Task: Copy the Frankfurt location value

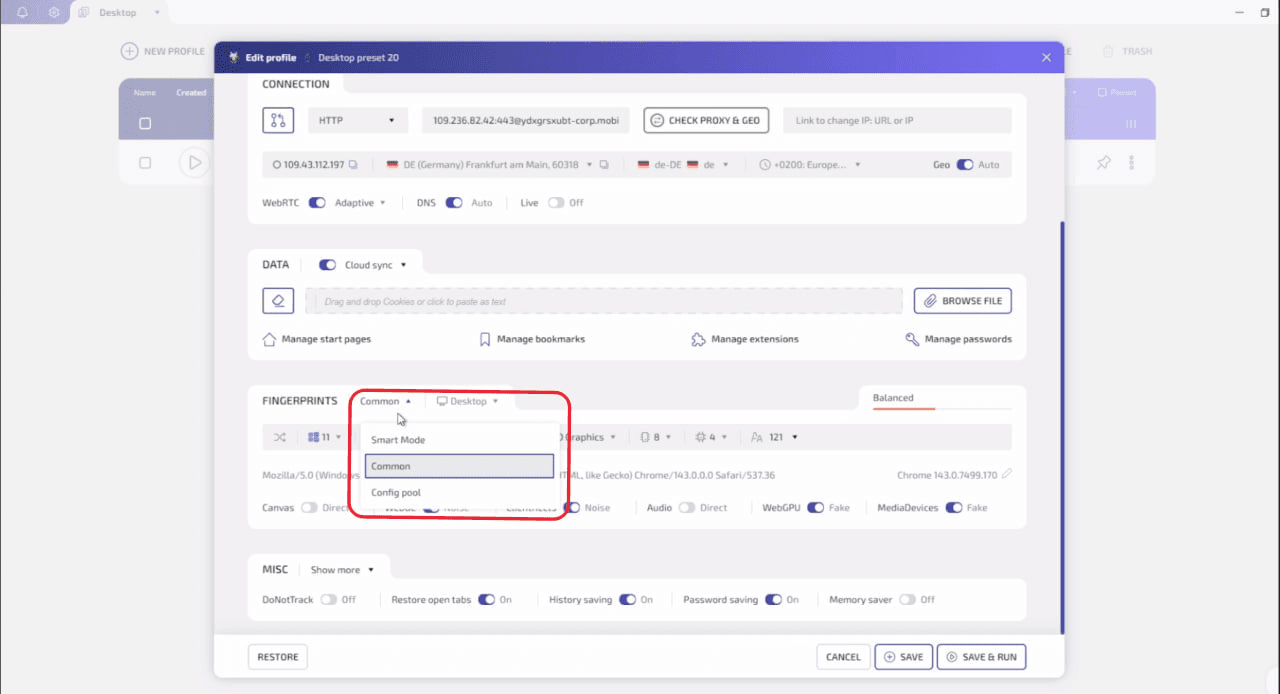Action: 604,165
